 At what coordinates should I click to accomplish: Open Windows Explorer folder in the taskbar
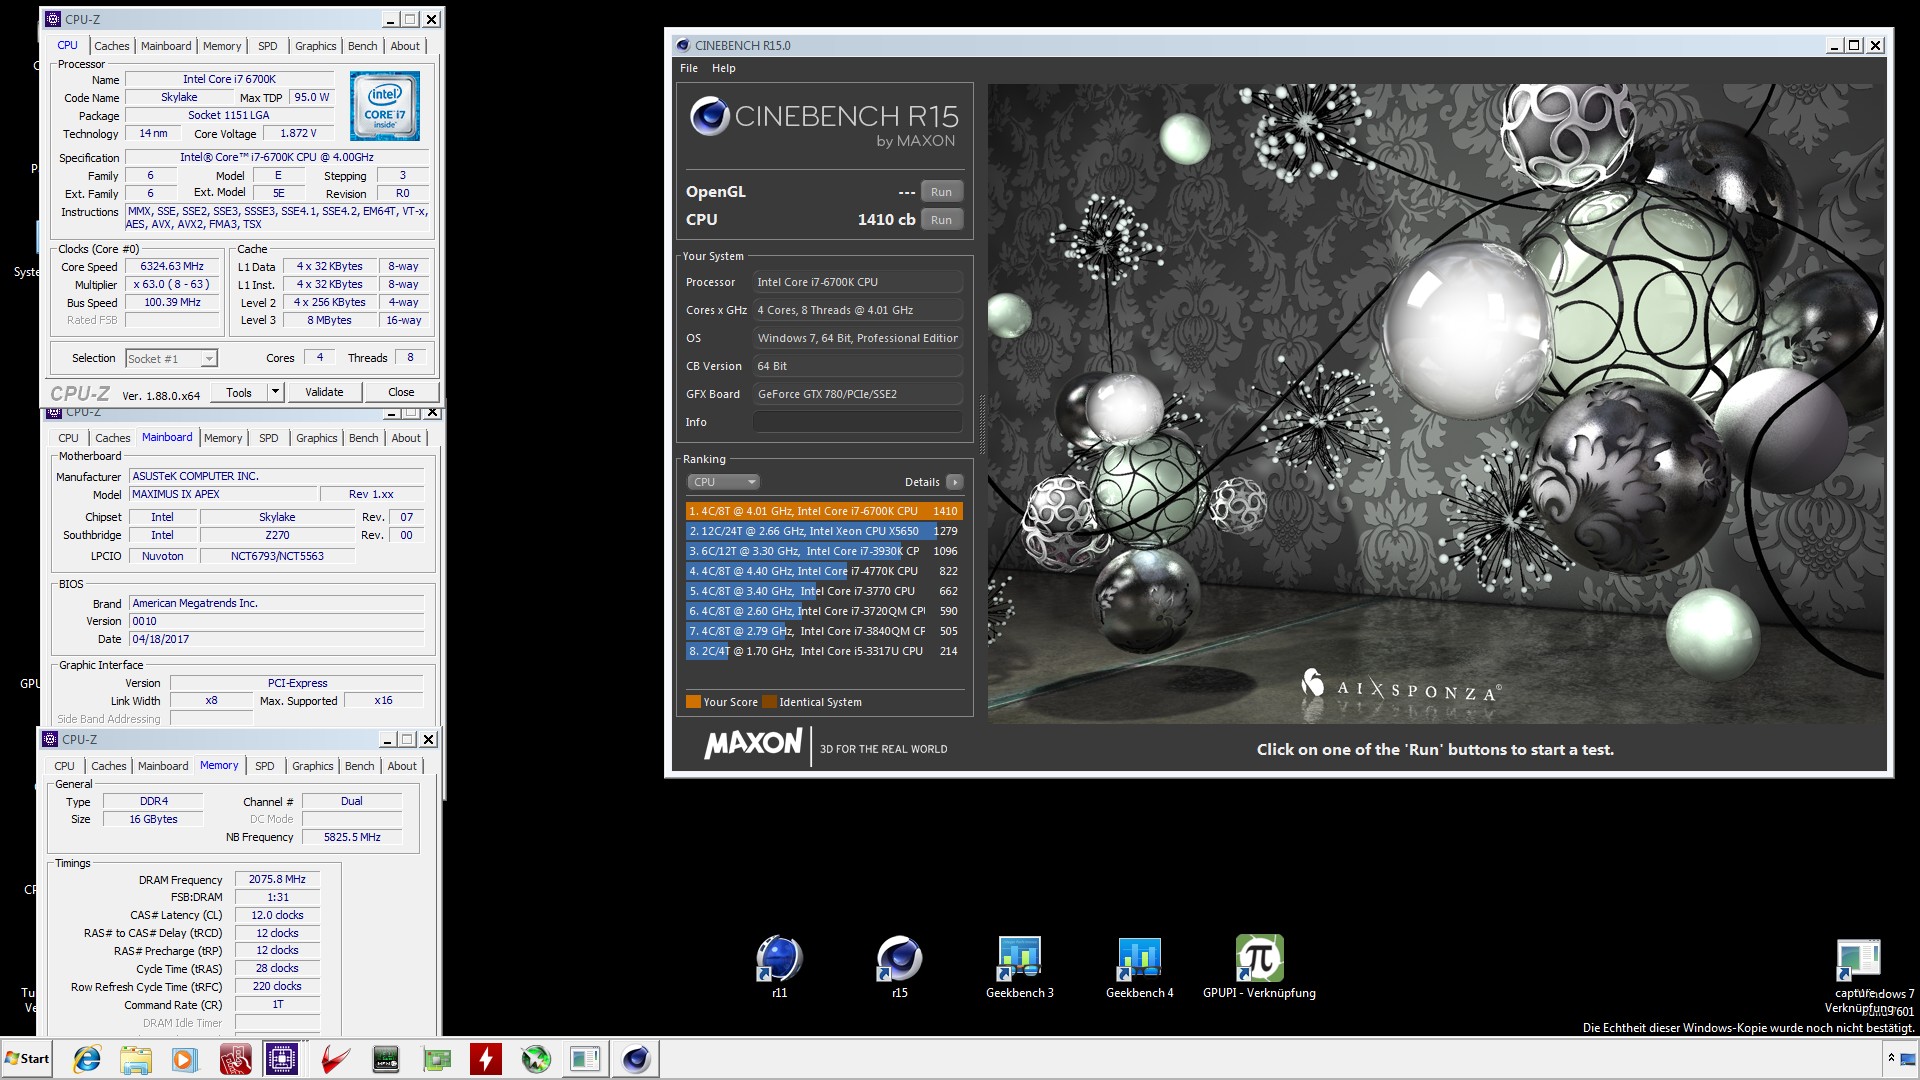136,1059
